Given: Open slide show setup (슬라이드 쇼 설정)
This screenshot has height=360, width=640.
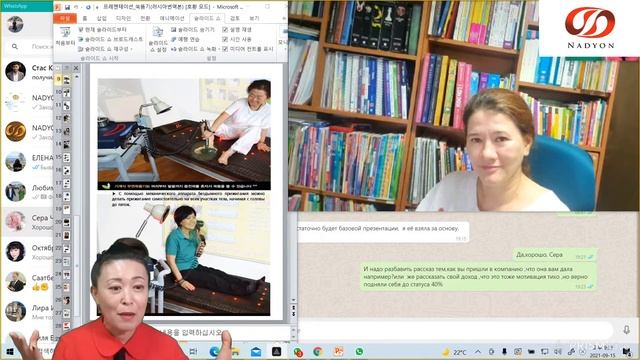Looking at the screenshot, I should click(158, 39).
